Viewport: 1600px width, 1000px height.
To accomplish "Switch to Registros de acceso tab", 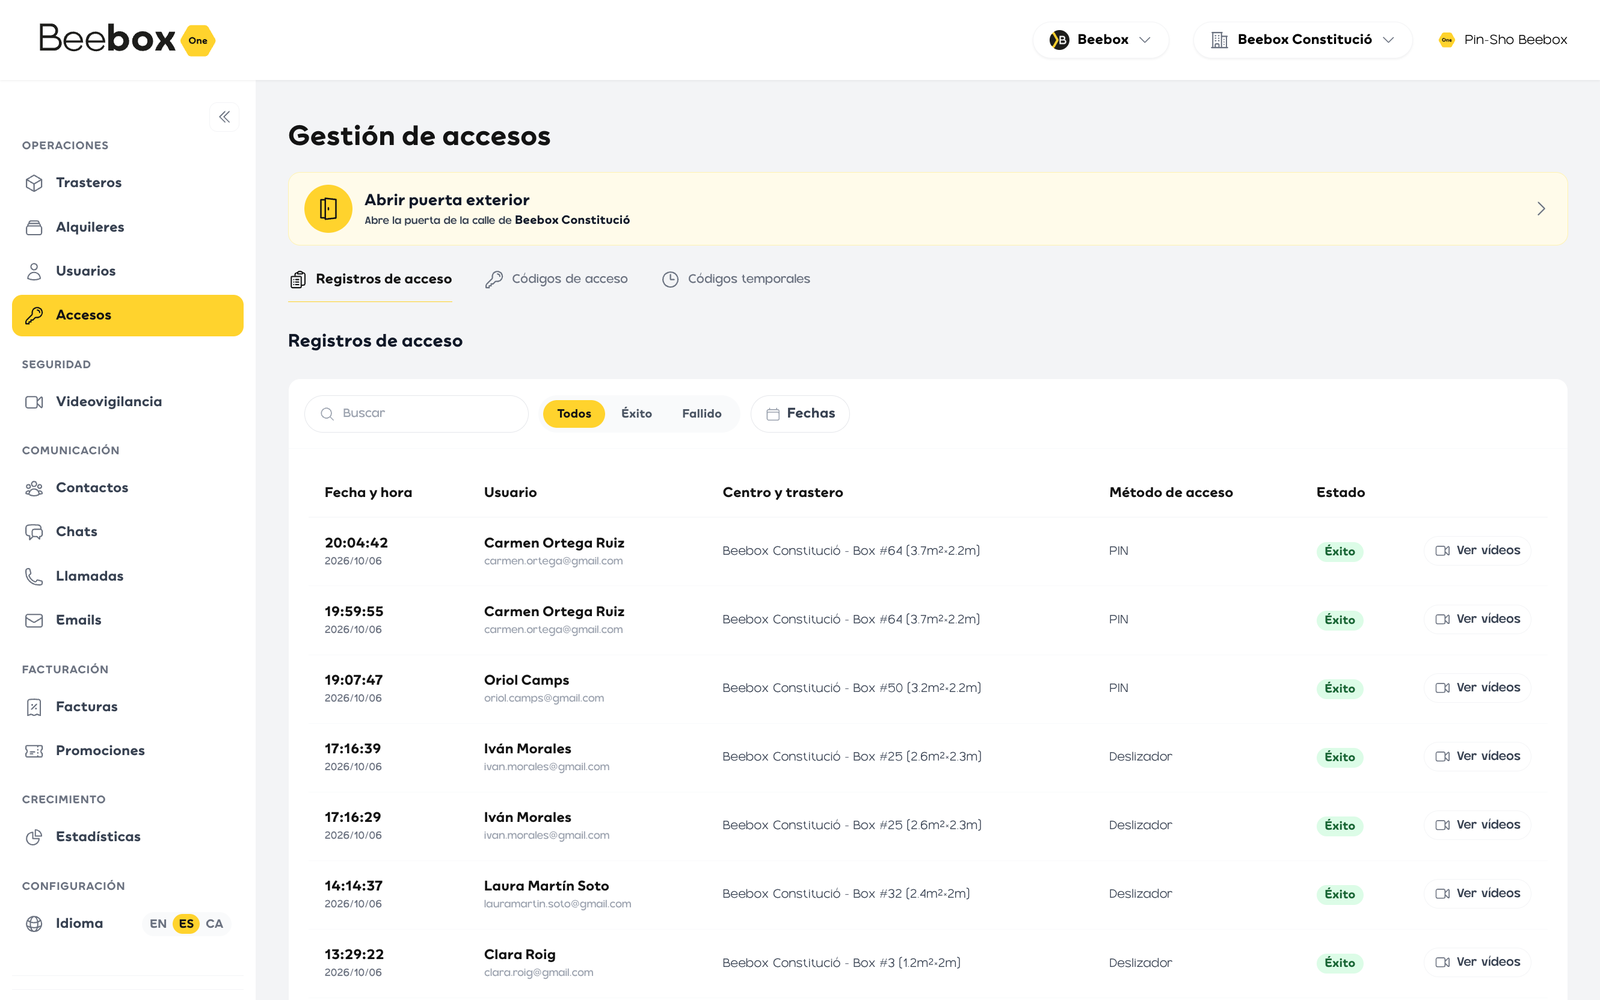I will pos(370,279).
